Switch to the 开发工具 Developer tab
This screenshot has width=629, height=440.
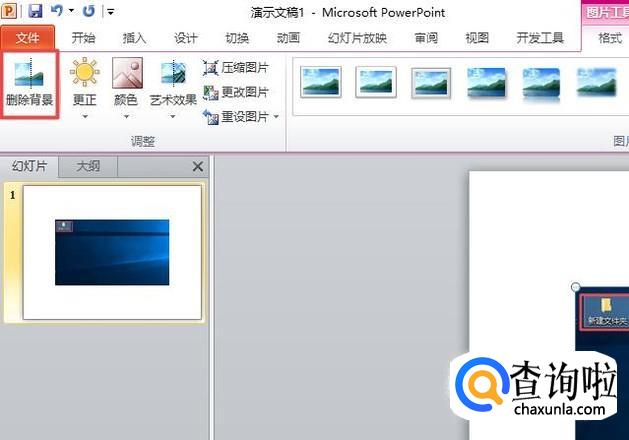pos(540,38)
